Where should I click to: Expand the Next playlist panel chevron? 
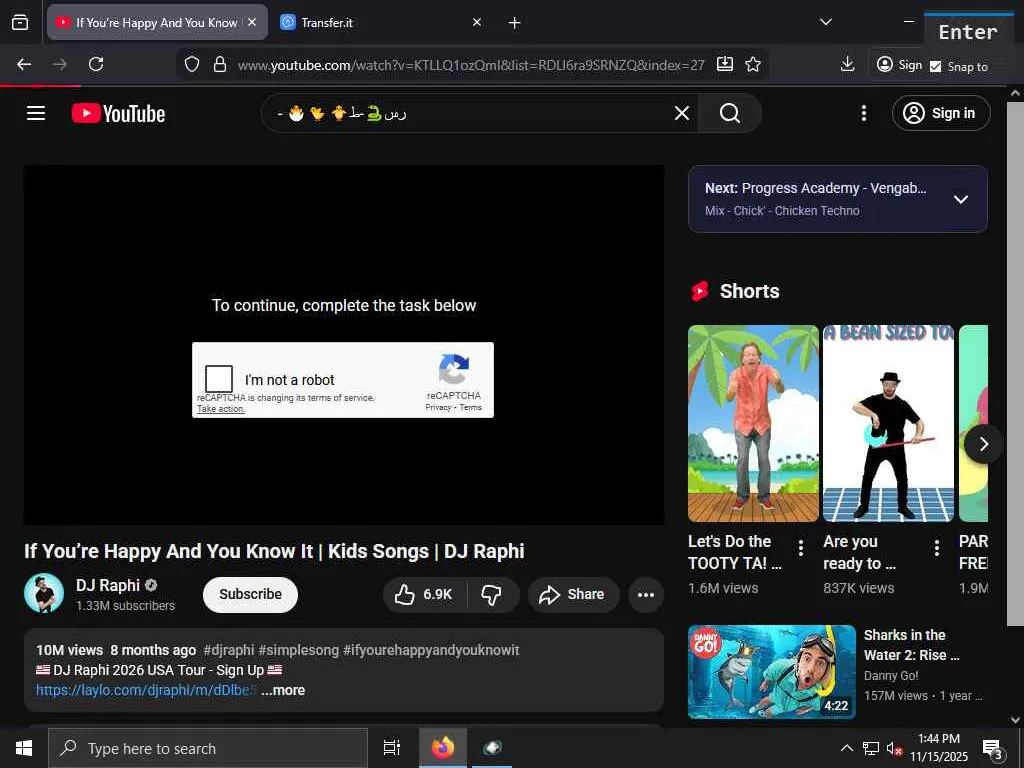click(961, 199)
